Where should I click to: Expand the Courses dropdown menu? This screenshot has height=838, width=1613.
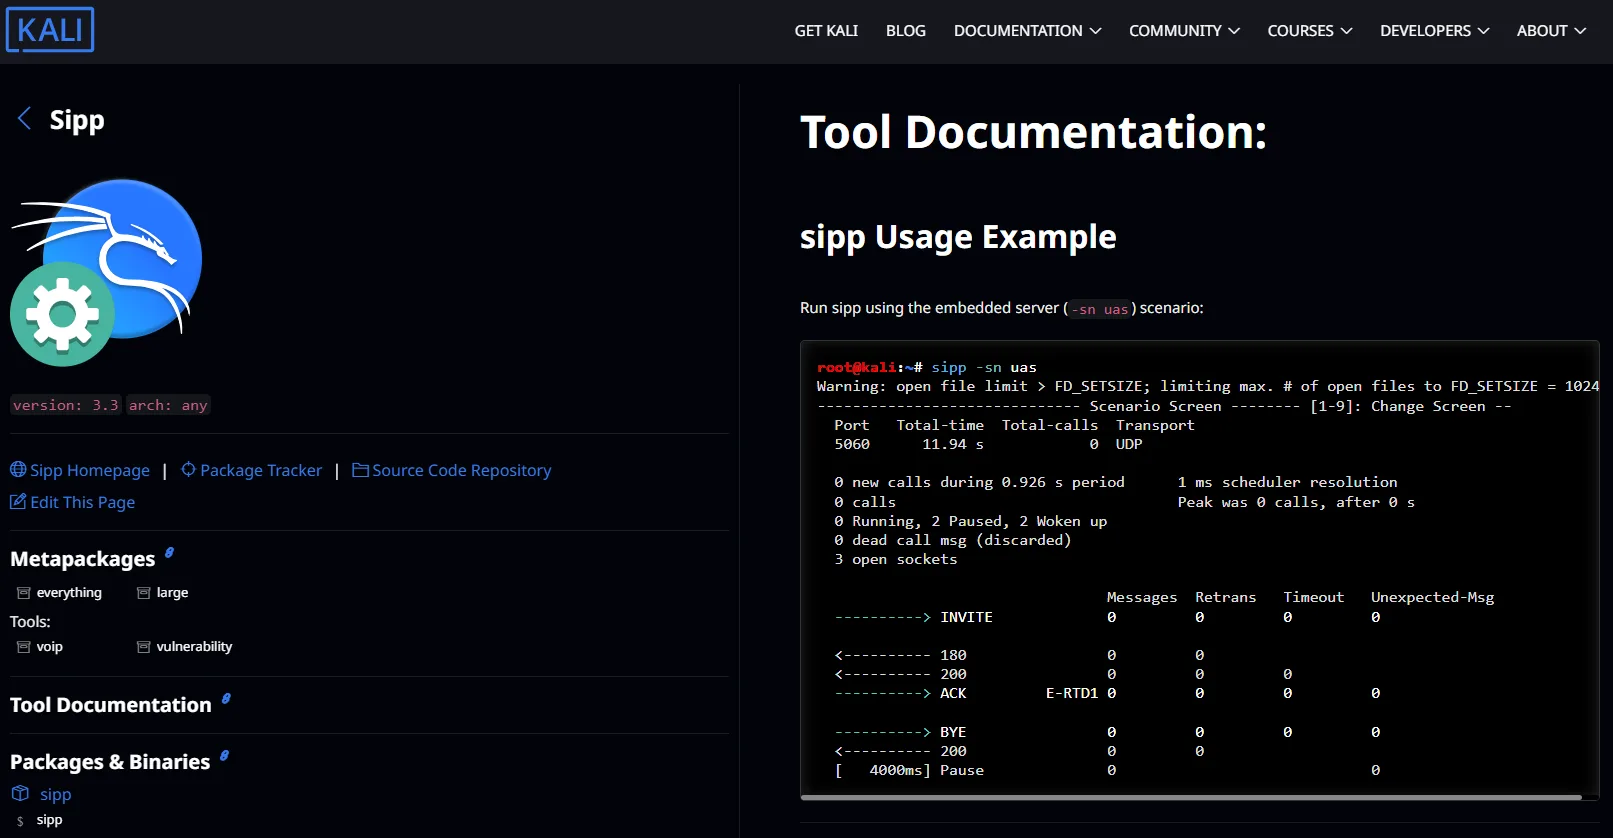pos(1310,31)
